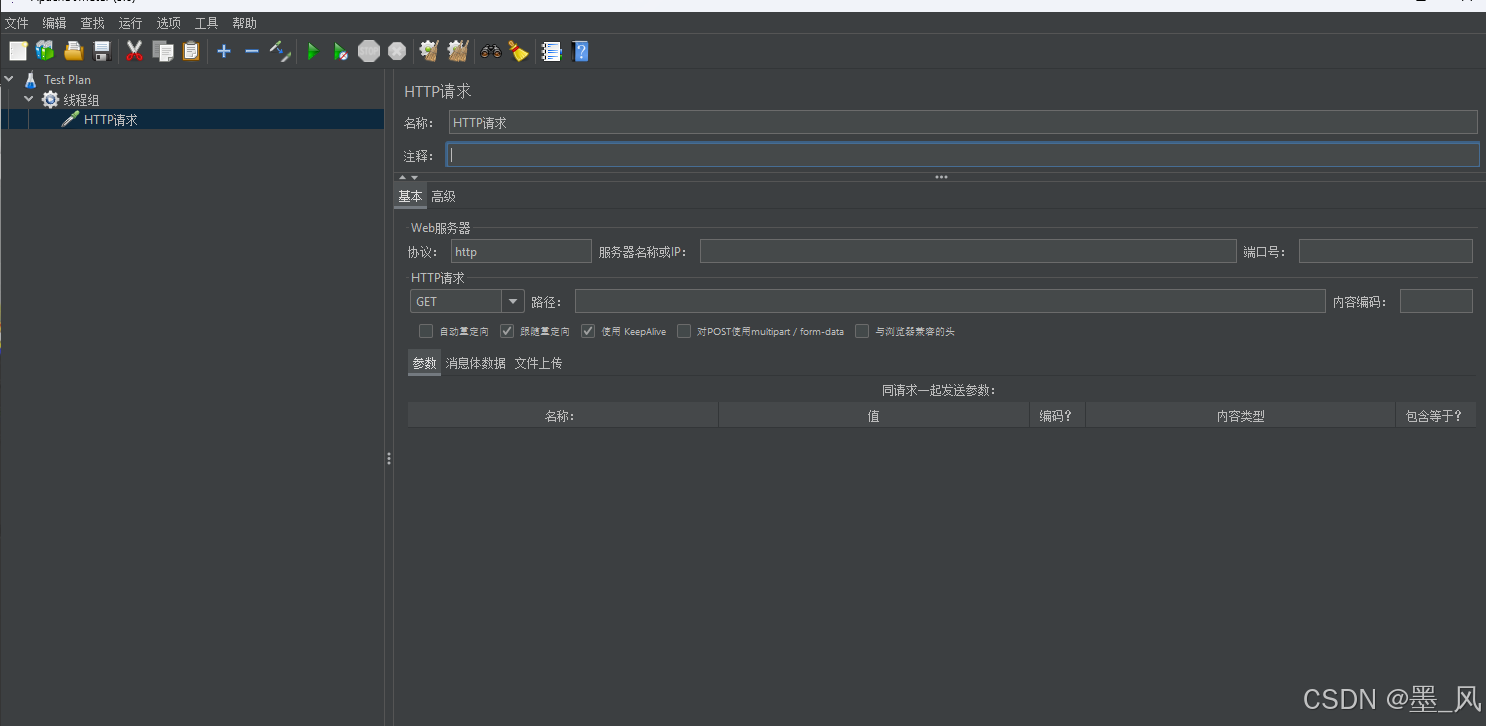Click the Copy icon in toolbar
This screenshot has width=1486, height=726.
[162, 51]
